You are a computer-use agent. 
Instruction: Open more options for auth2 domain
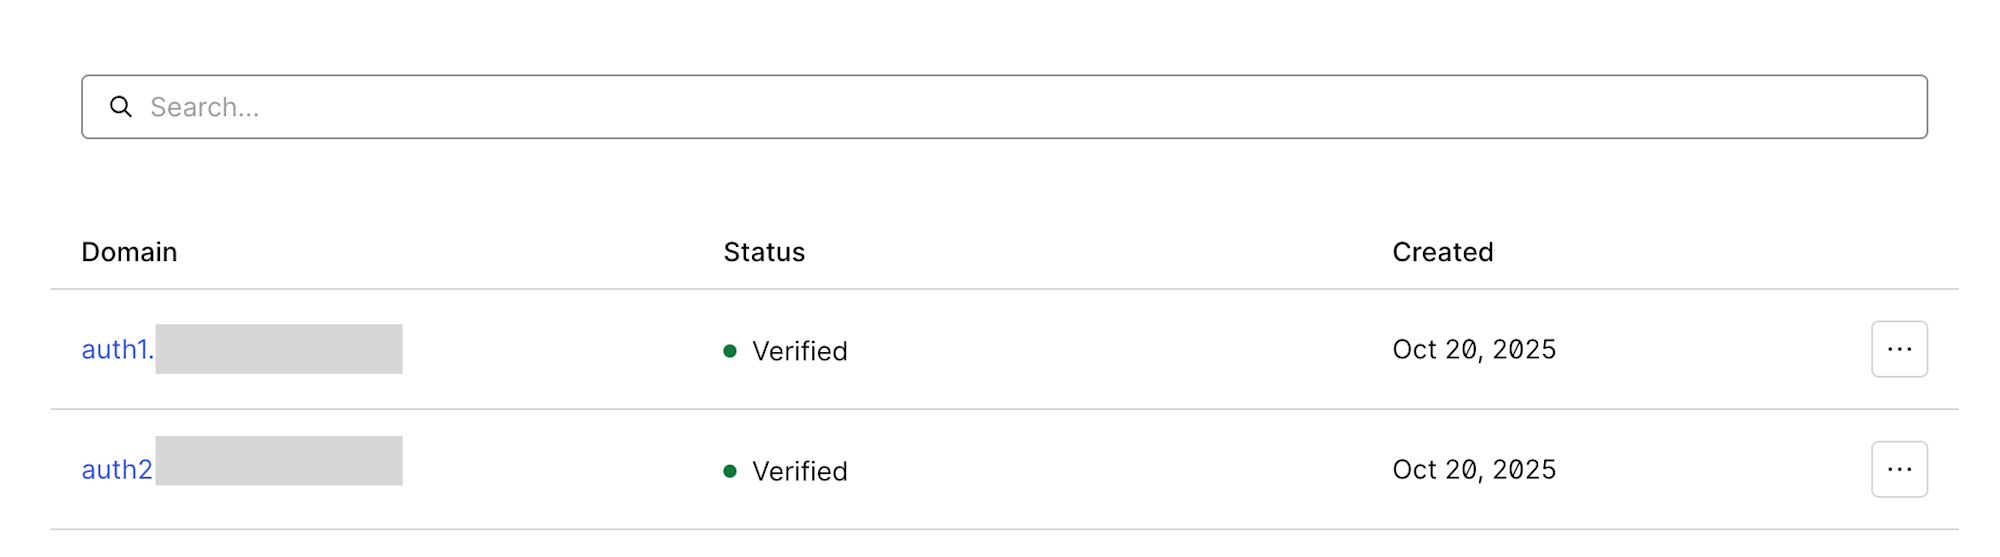(x=1899, y=469)
